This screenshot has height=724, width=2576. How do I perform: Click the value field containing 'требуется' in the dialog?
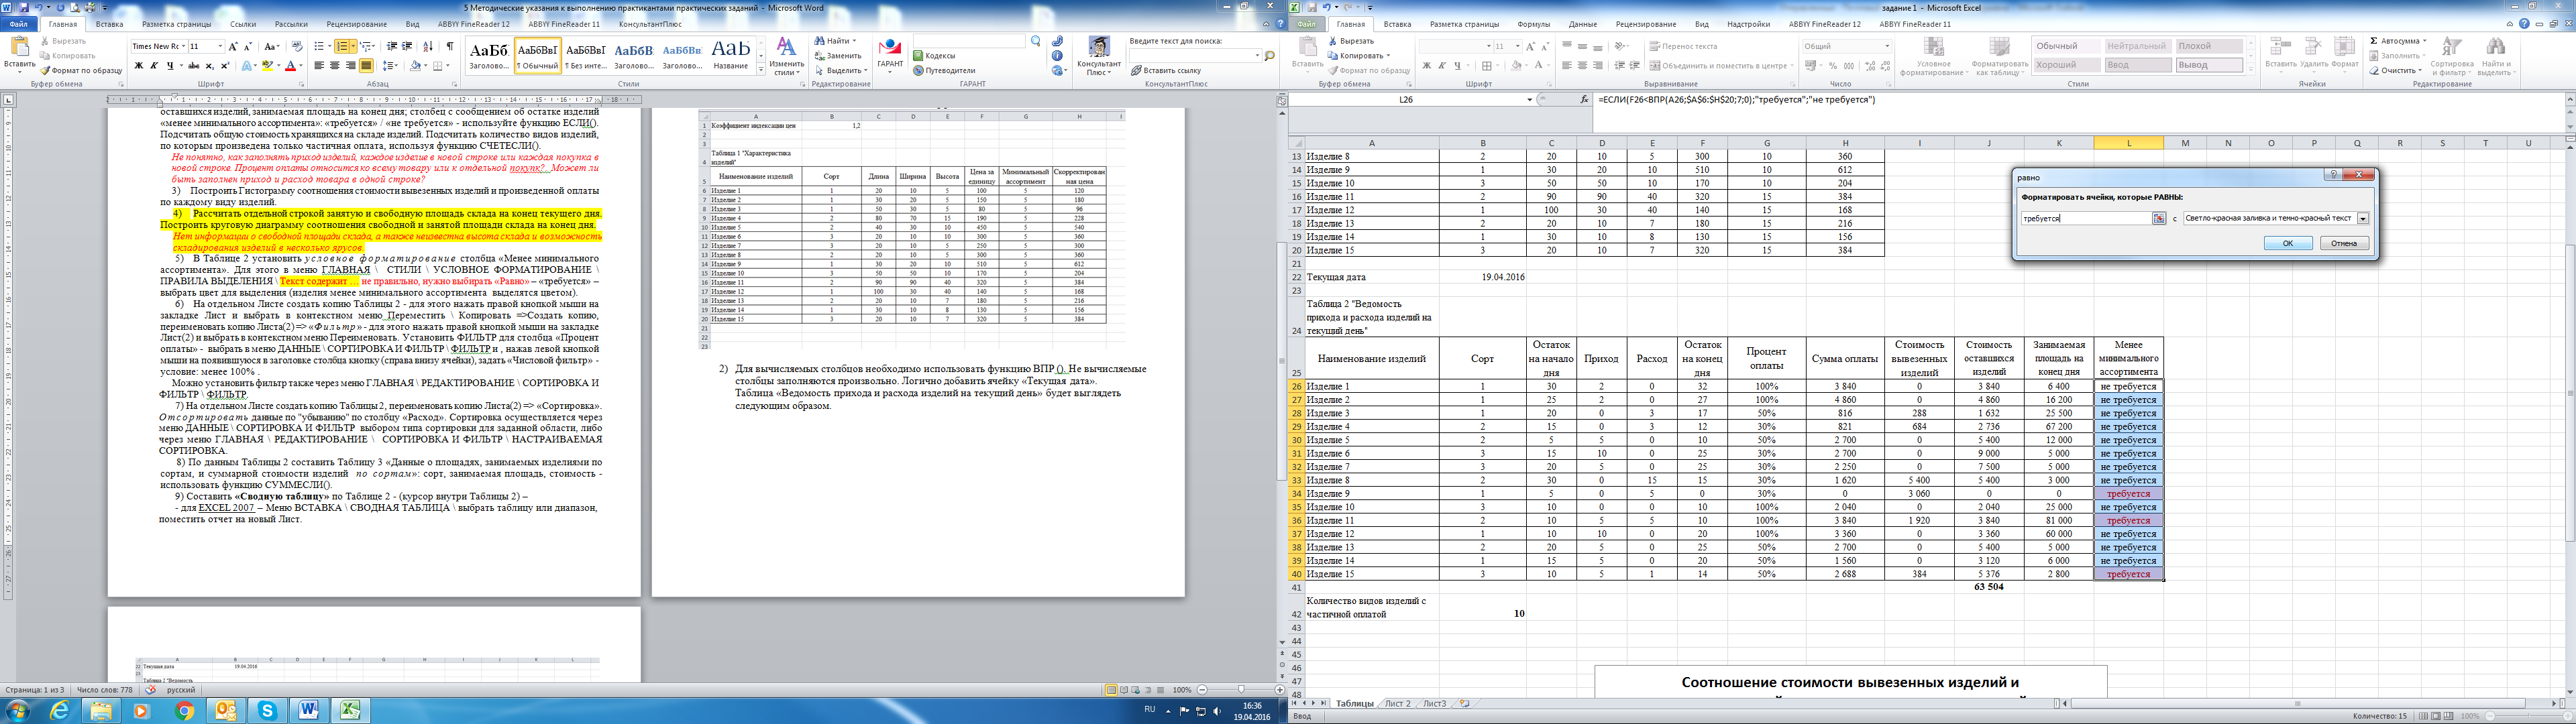2087,218
